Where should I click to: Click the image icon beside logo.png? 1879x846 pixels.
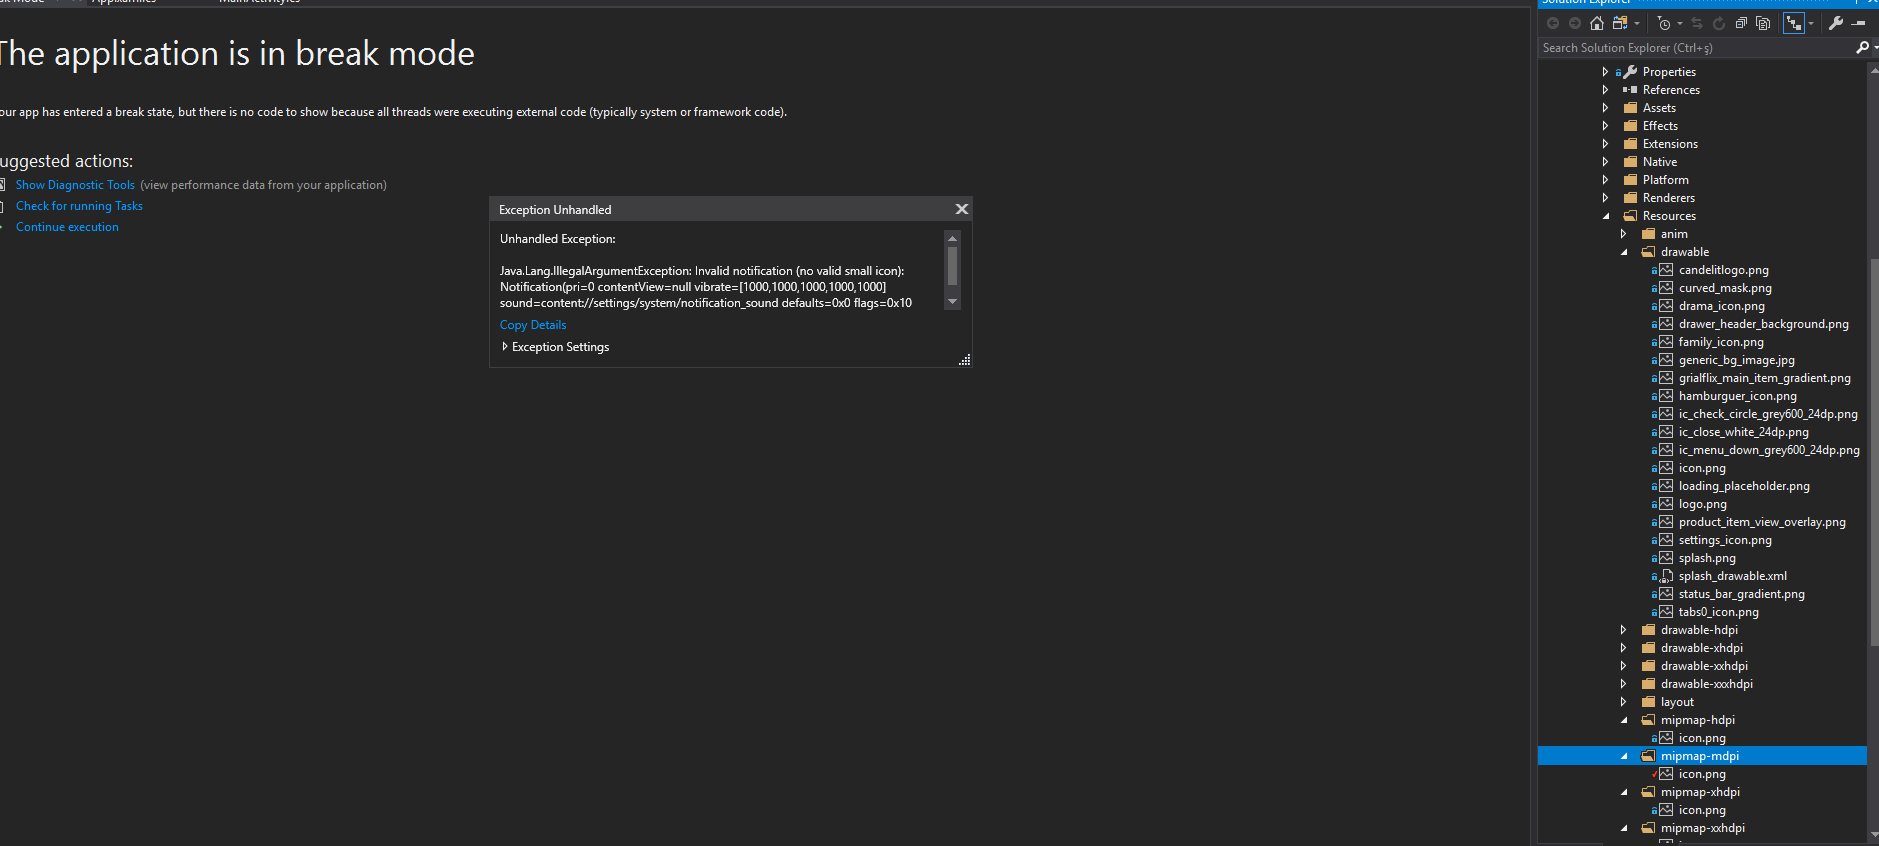[x=1666, y=504]
